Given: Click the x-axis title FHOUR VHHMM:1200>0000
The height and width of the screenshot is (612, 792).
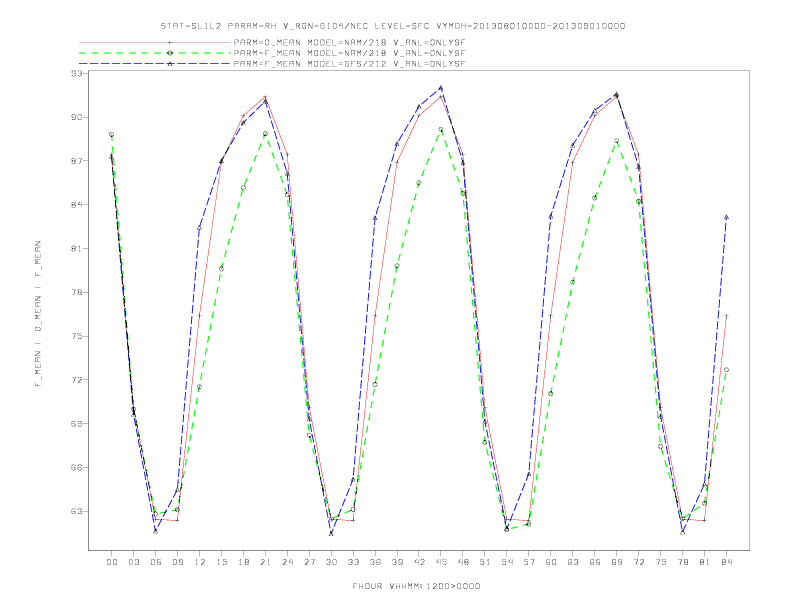Looking at the screenshot, I should point(416,586).
